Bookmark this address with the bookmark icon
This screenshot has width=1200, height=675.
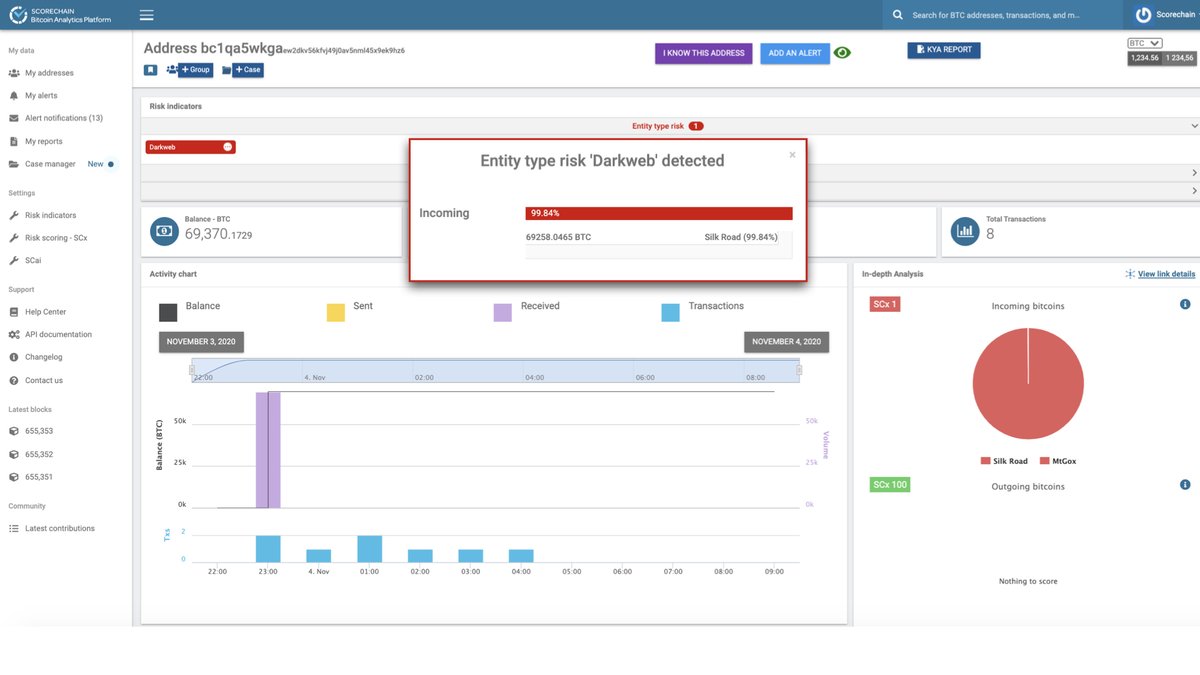click(150, 70)
